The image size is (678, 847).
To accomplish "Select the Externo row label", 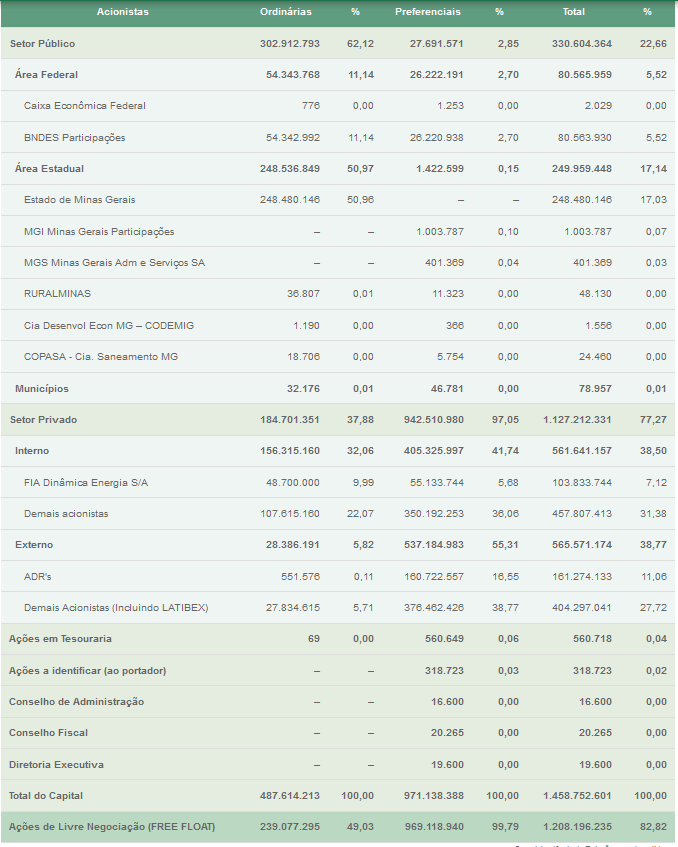I will (x=34, y=545).
